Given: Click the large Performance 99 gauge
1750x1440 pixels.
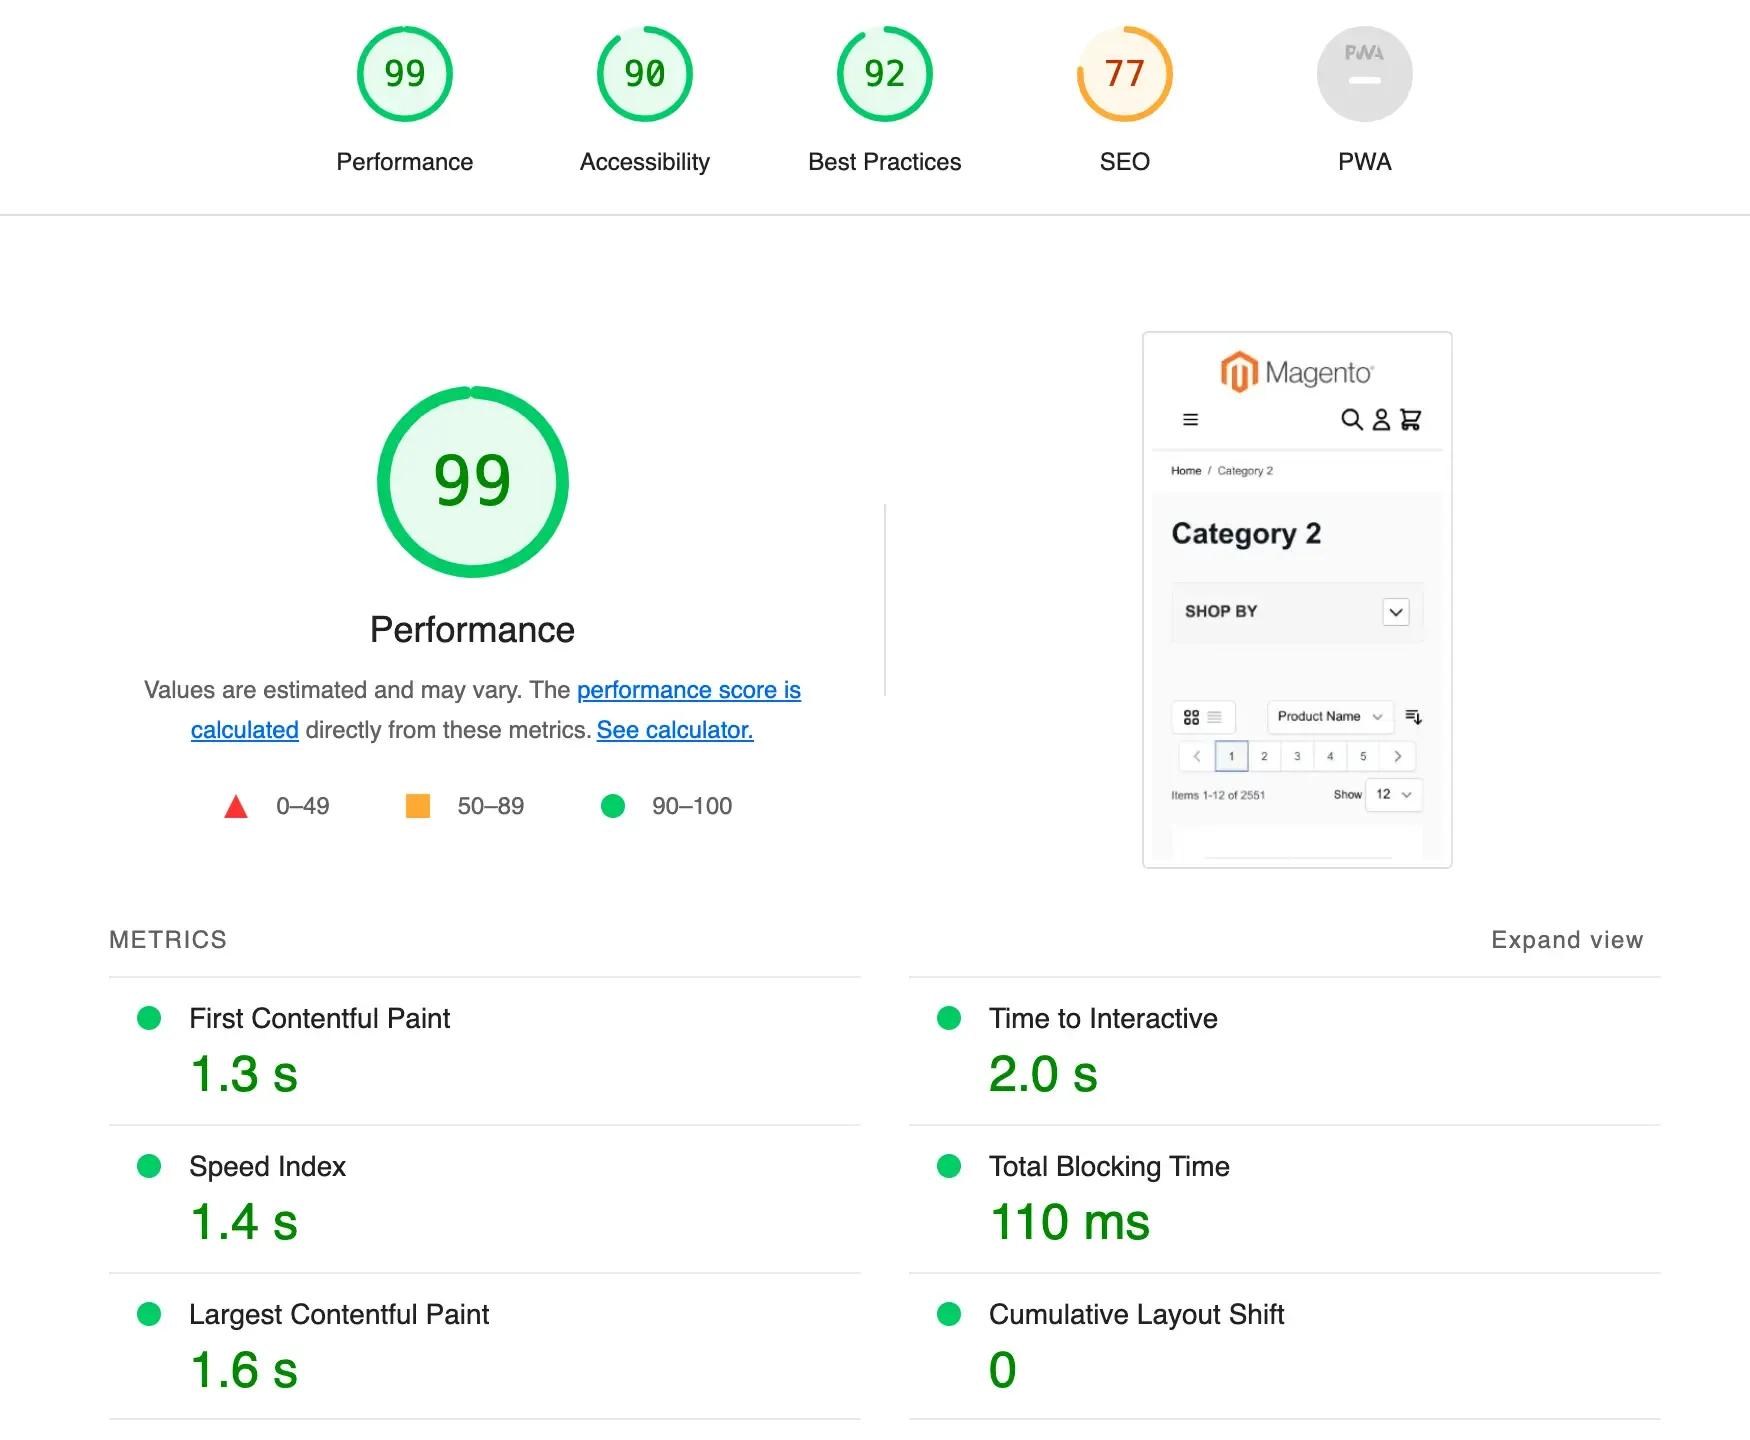Looking at the screenshot, I should (472, 482).
